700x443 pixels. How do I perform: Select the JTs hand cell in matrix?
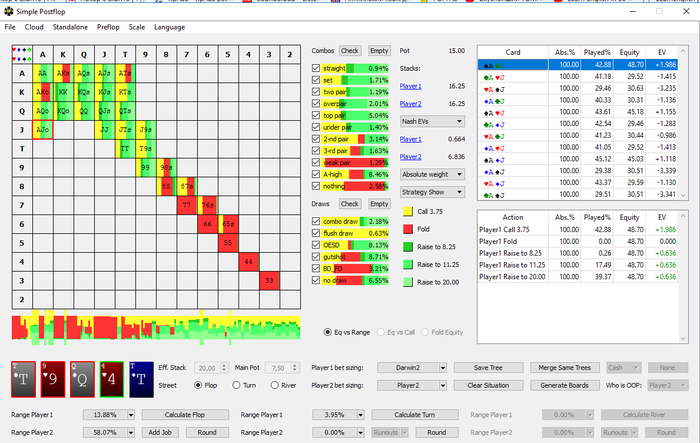click(x=125, y=130)
